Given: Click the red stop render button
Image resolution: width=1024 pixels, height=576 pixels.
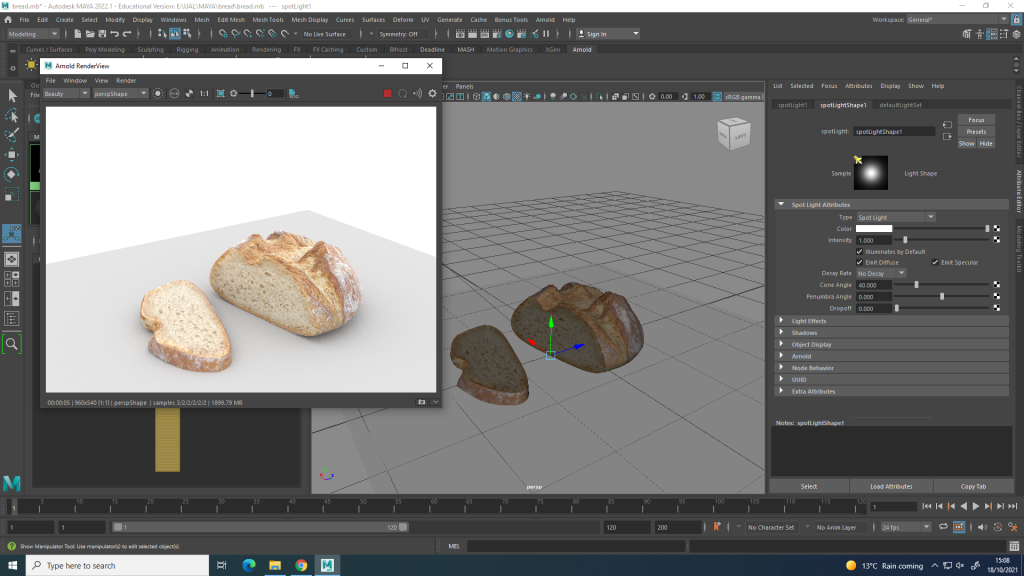Looking at the screenshot, I should [387, 93].
